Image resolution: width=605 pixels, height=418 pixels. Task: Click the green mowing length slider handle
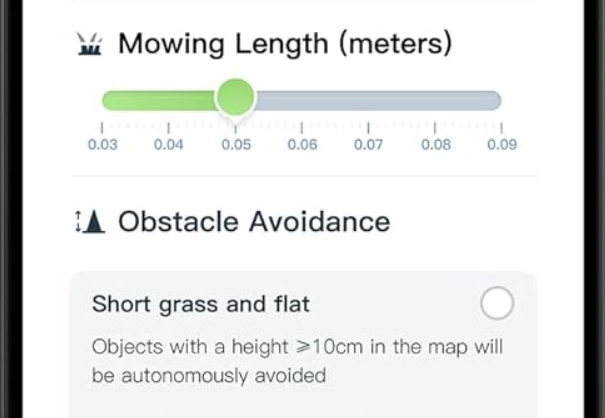(x=235, y=97)
